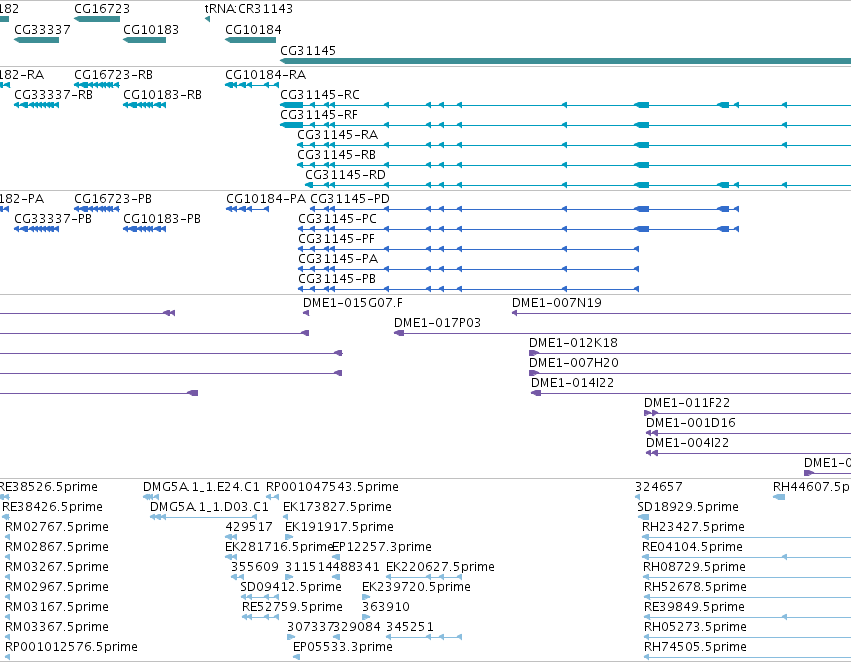
Task: Click EST RE52759.5prime
Action: [x=292, y=607]
